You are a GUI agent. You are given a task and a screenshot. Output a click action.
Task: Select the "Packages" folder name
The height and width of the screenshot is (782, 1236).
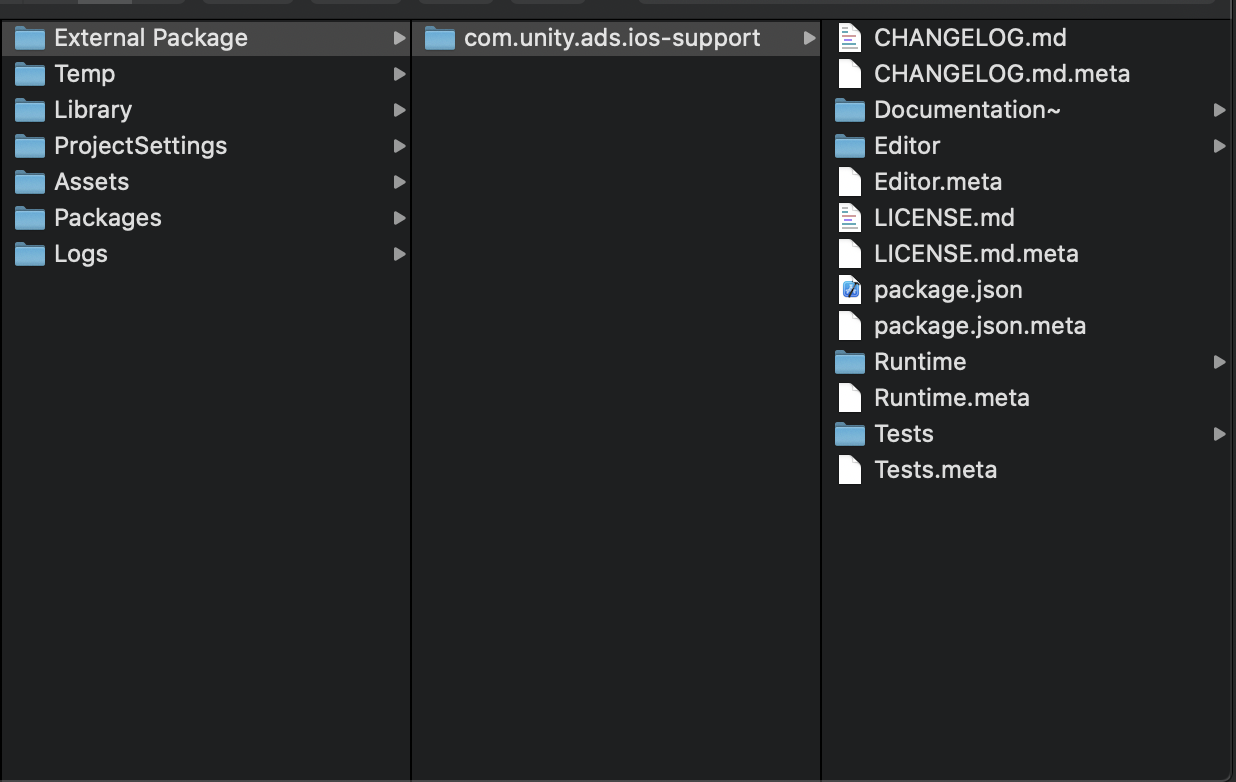(108, 218)
